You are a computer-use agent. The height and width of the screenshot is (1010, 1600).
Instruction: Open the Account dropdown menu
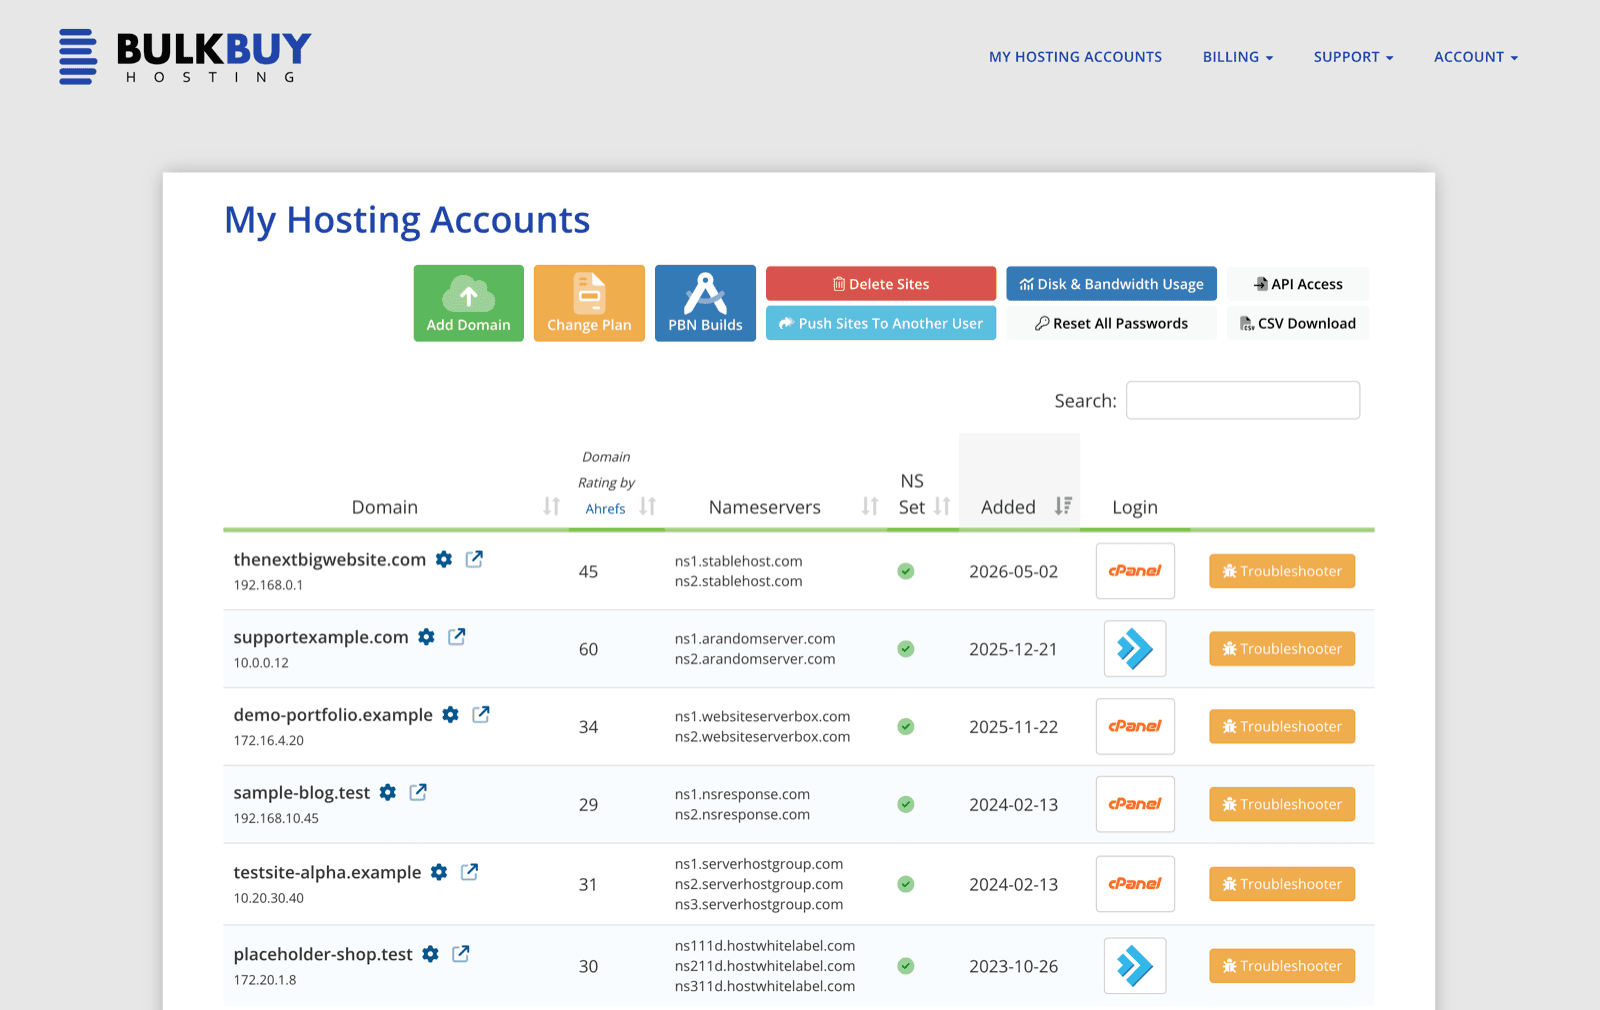pos(1476,57)
